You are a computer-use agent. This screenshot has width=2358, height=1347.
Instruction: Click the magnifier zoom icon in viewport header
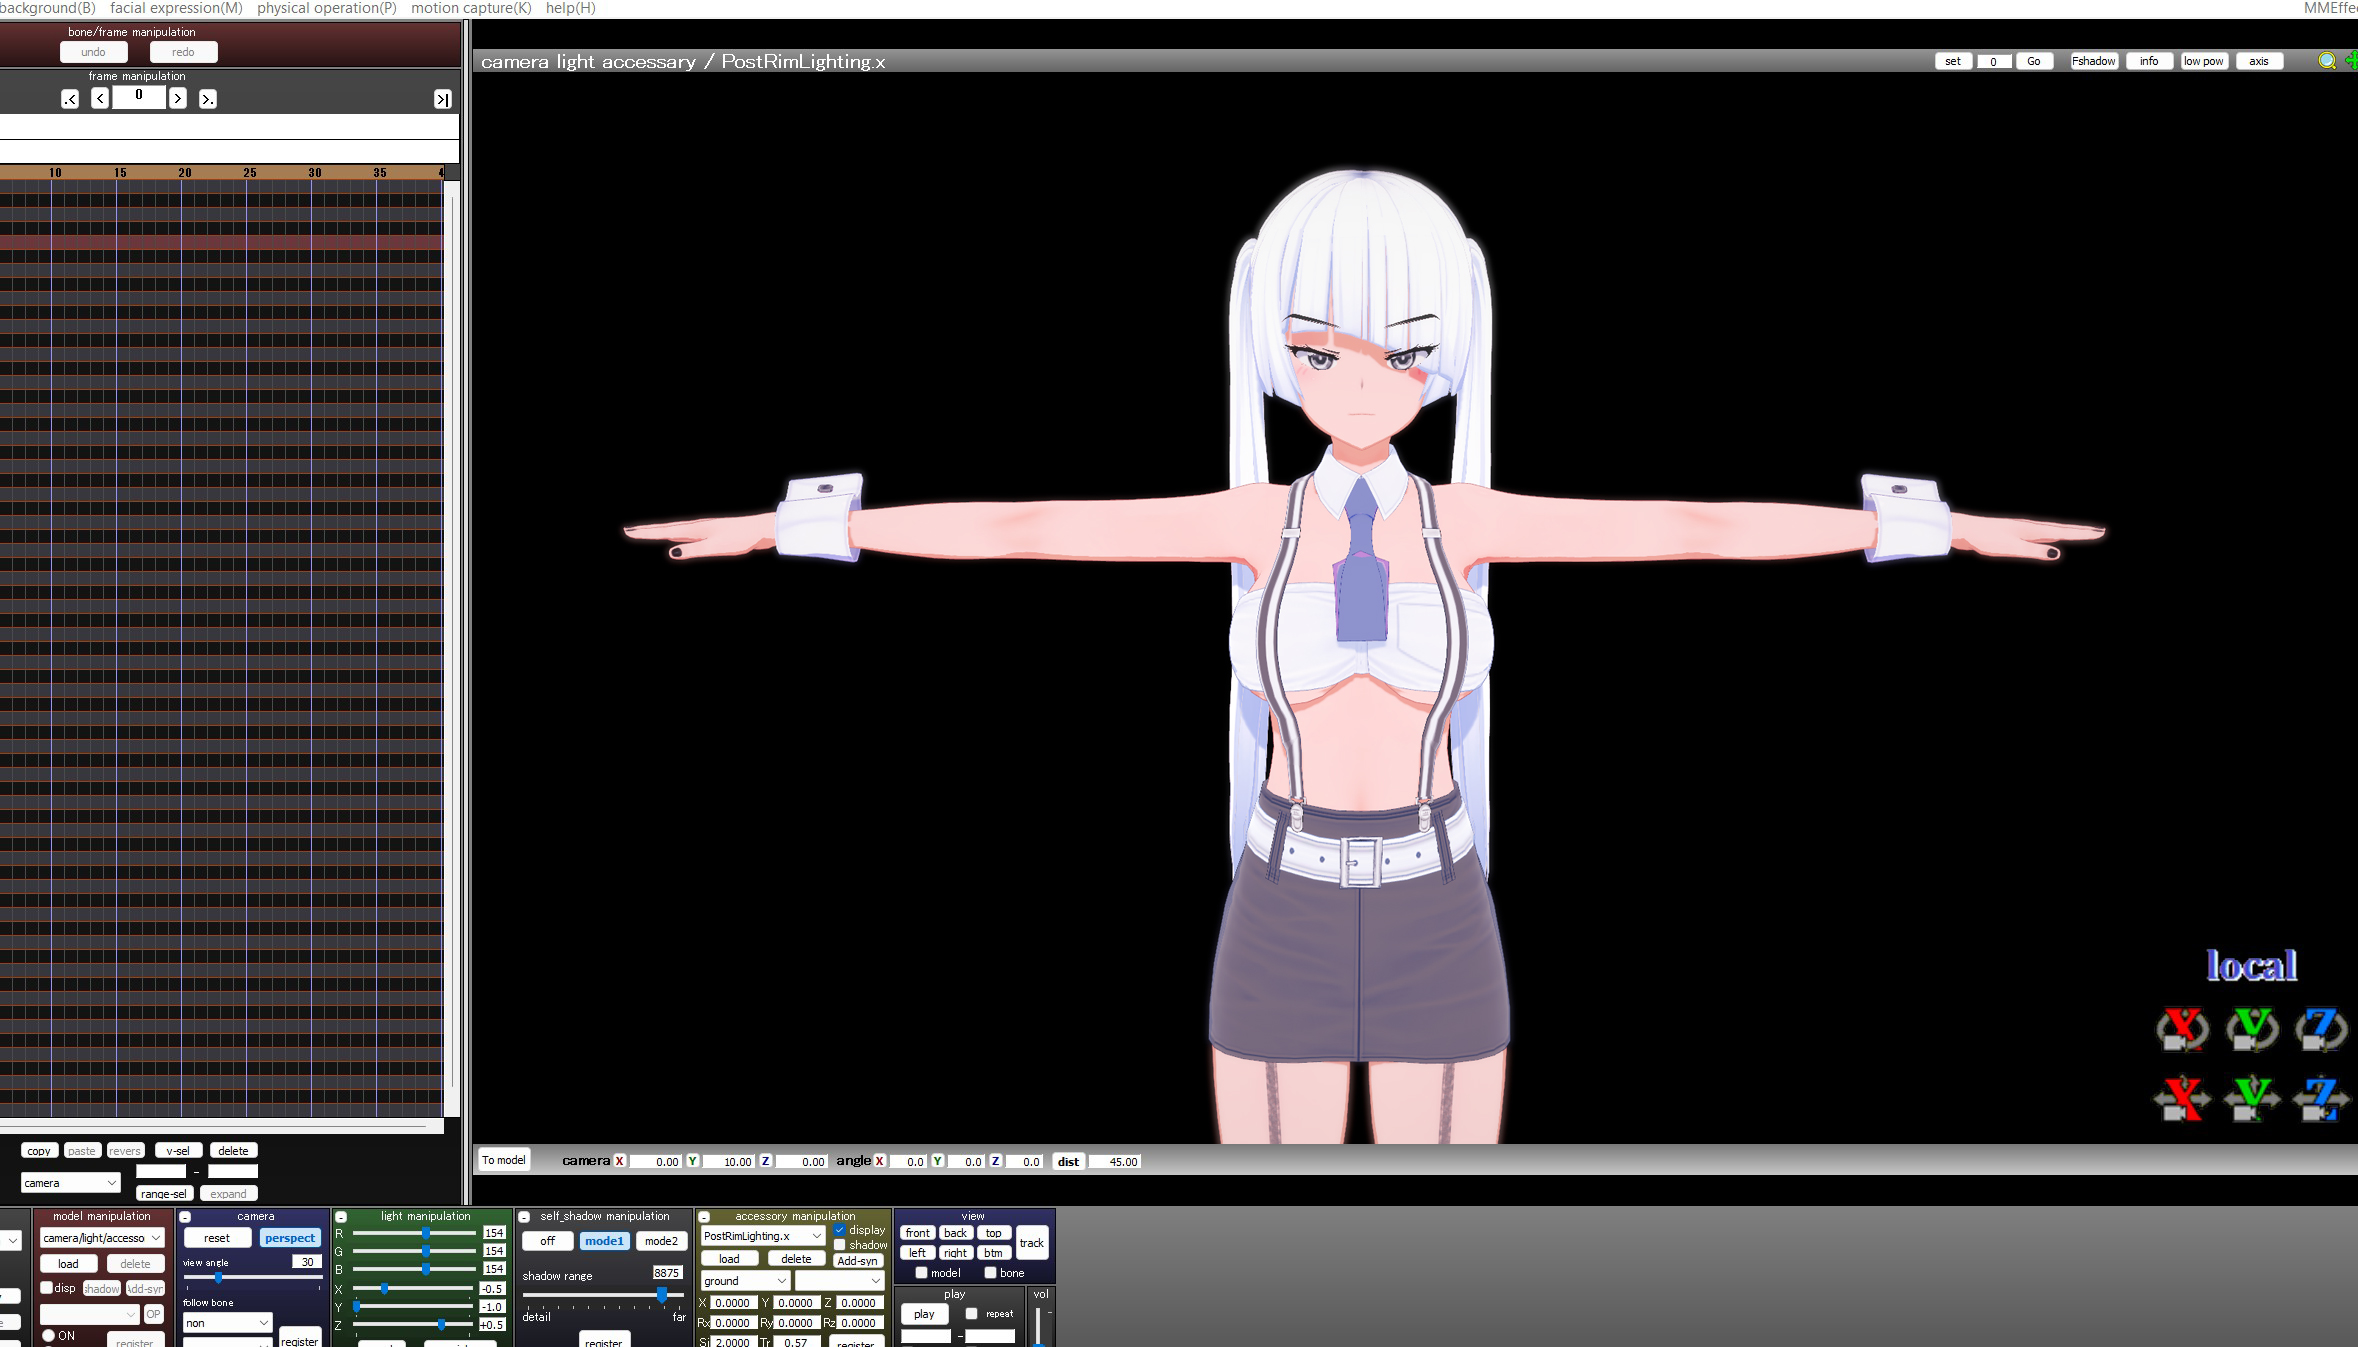click(x=2326, y=61)
